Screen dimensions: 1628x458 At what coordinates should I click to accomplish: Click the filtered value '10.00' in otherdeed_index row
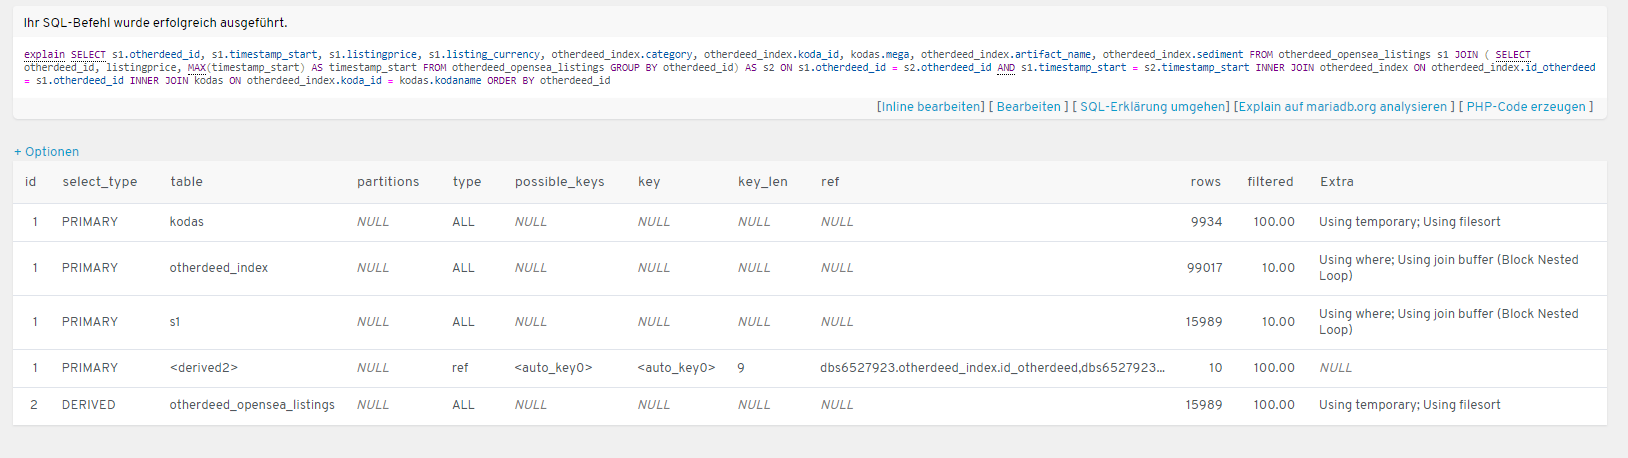click(1278, 268)
